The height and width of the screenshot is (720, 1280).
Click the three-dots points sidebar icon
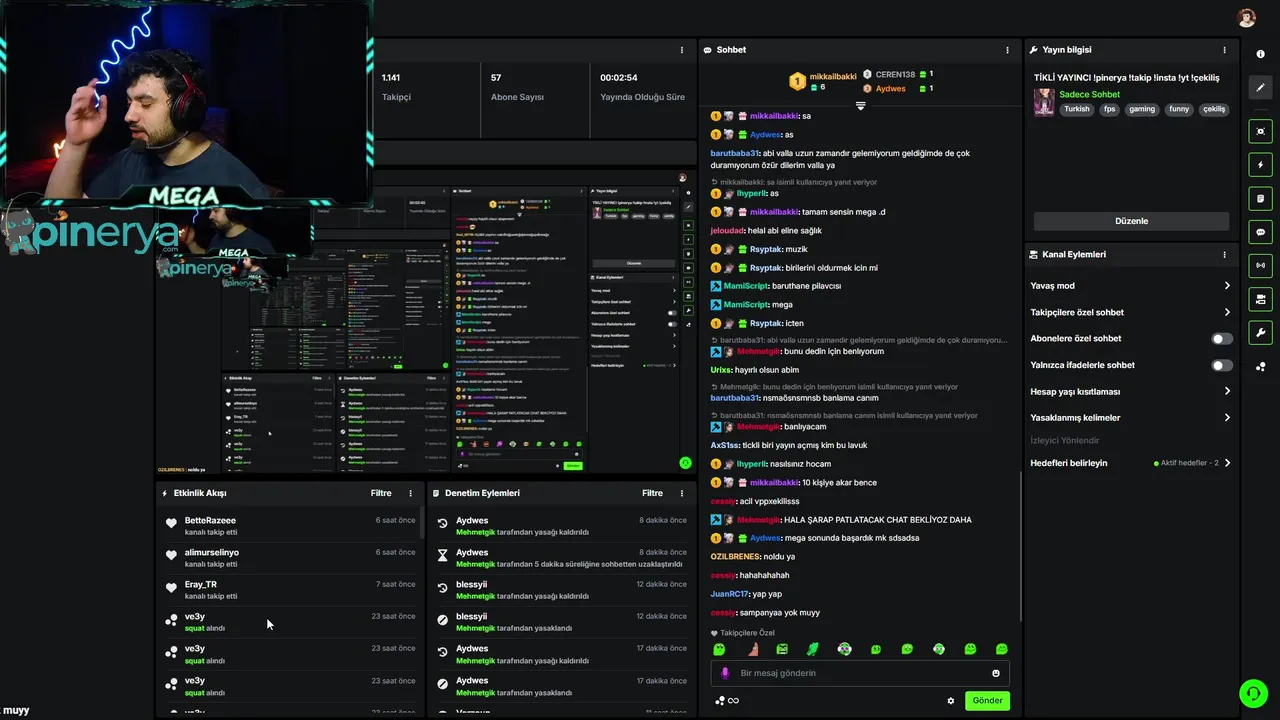click(x=1261, y=367)
